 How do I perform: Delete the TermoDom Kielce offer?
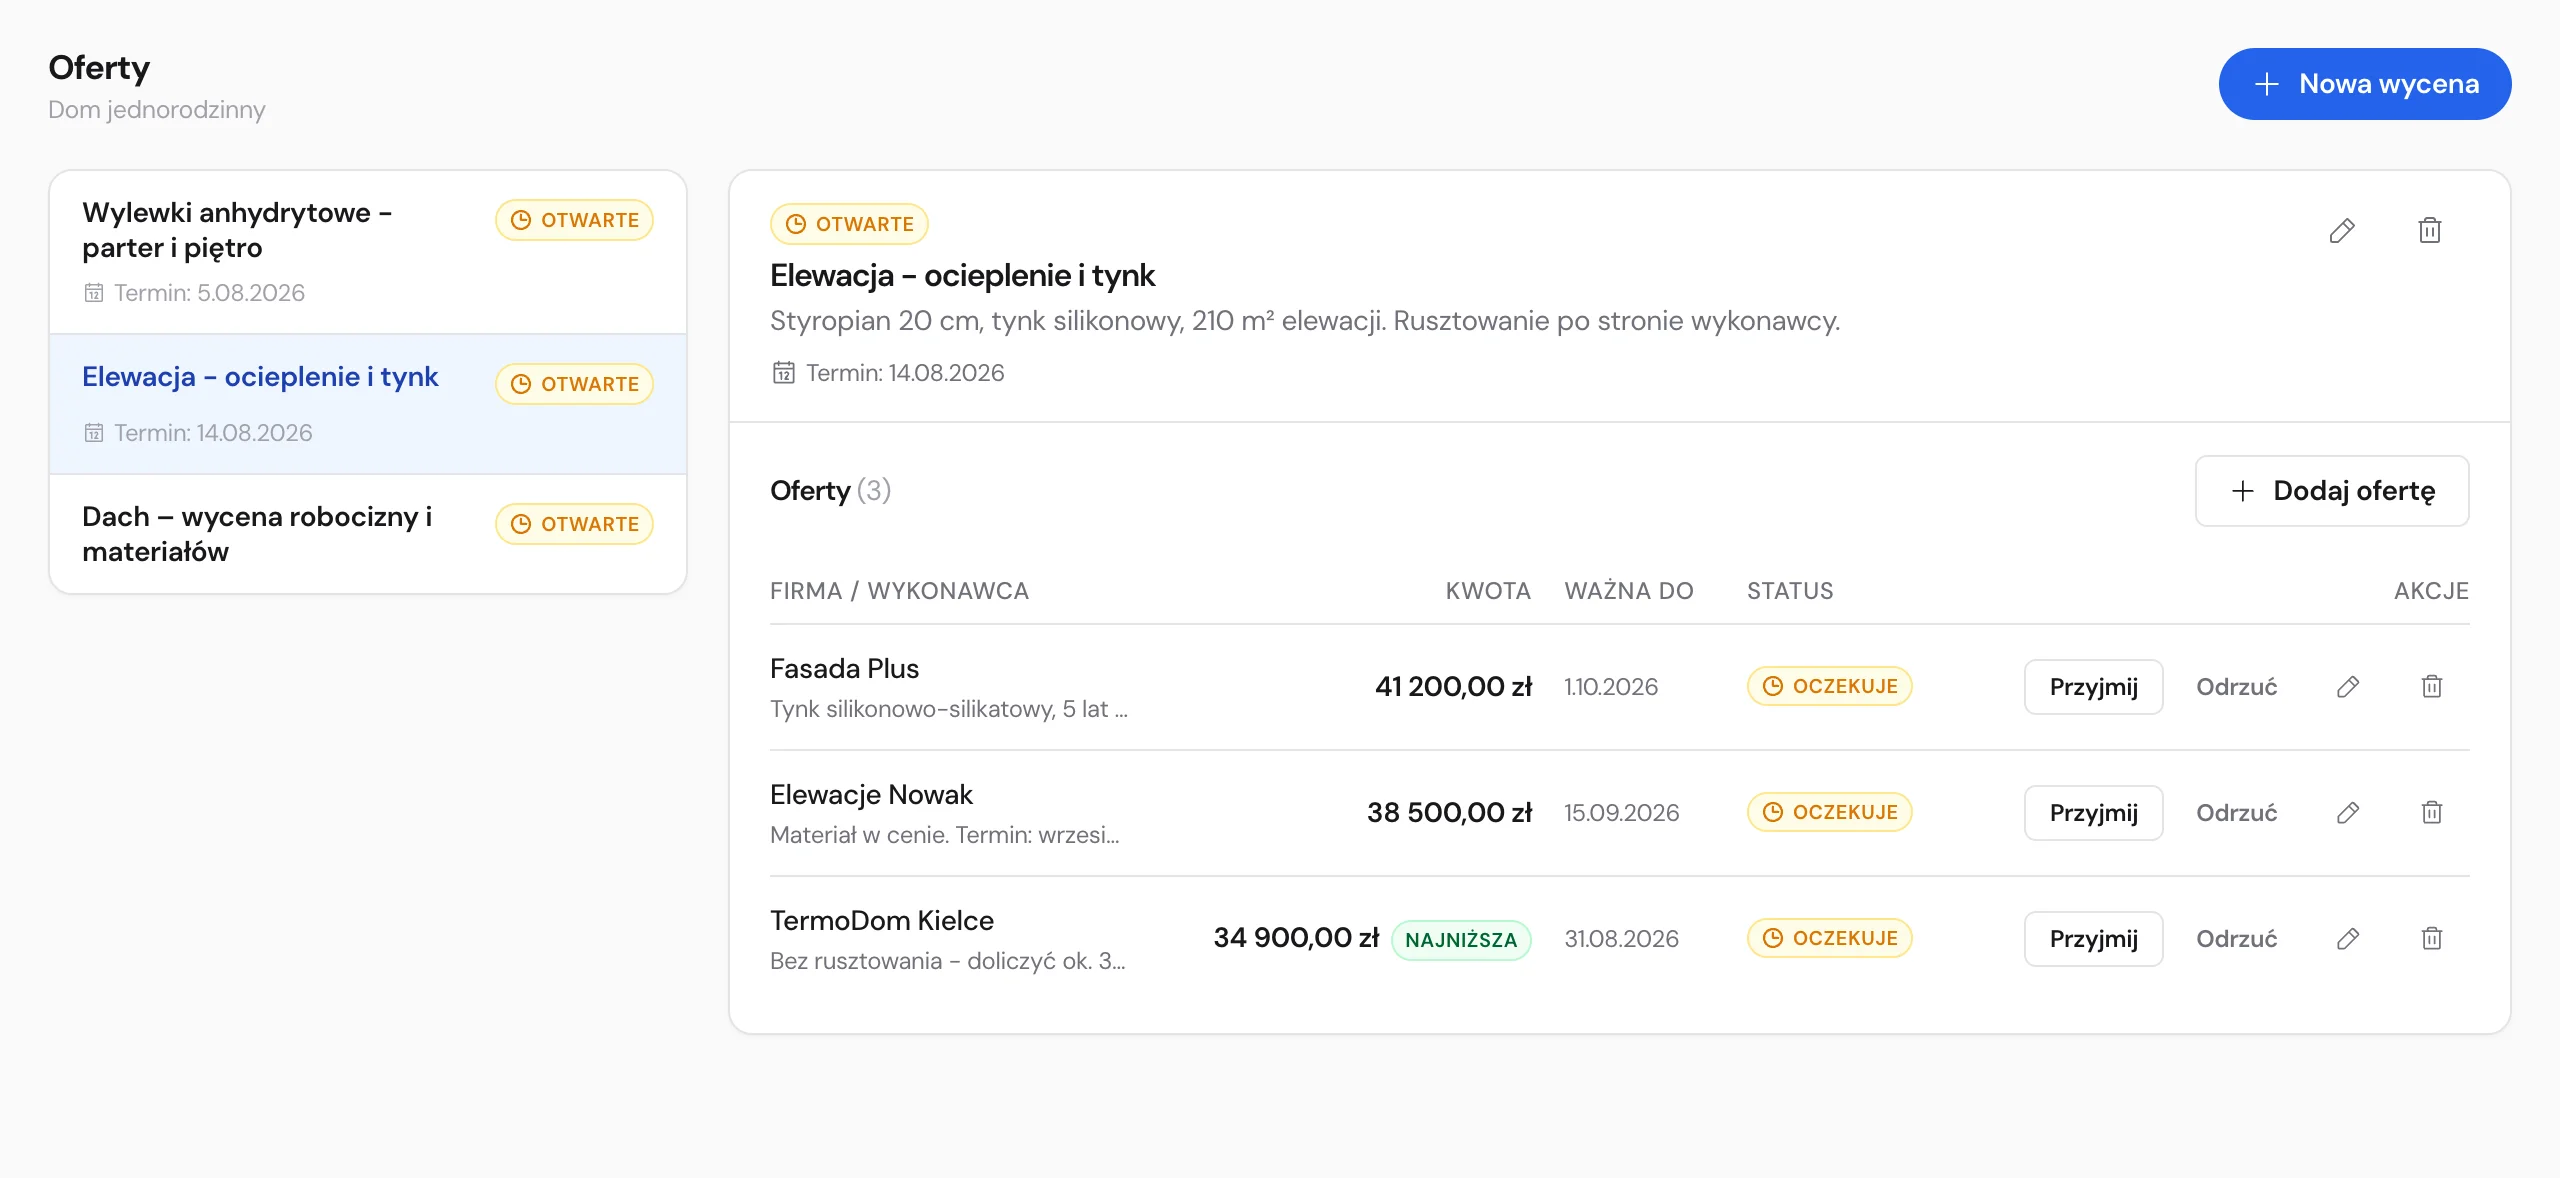pyautogui.click(x=2432, y=939)
